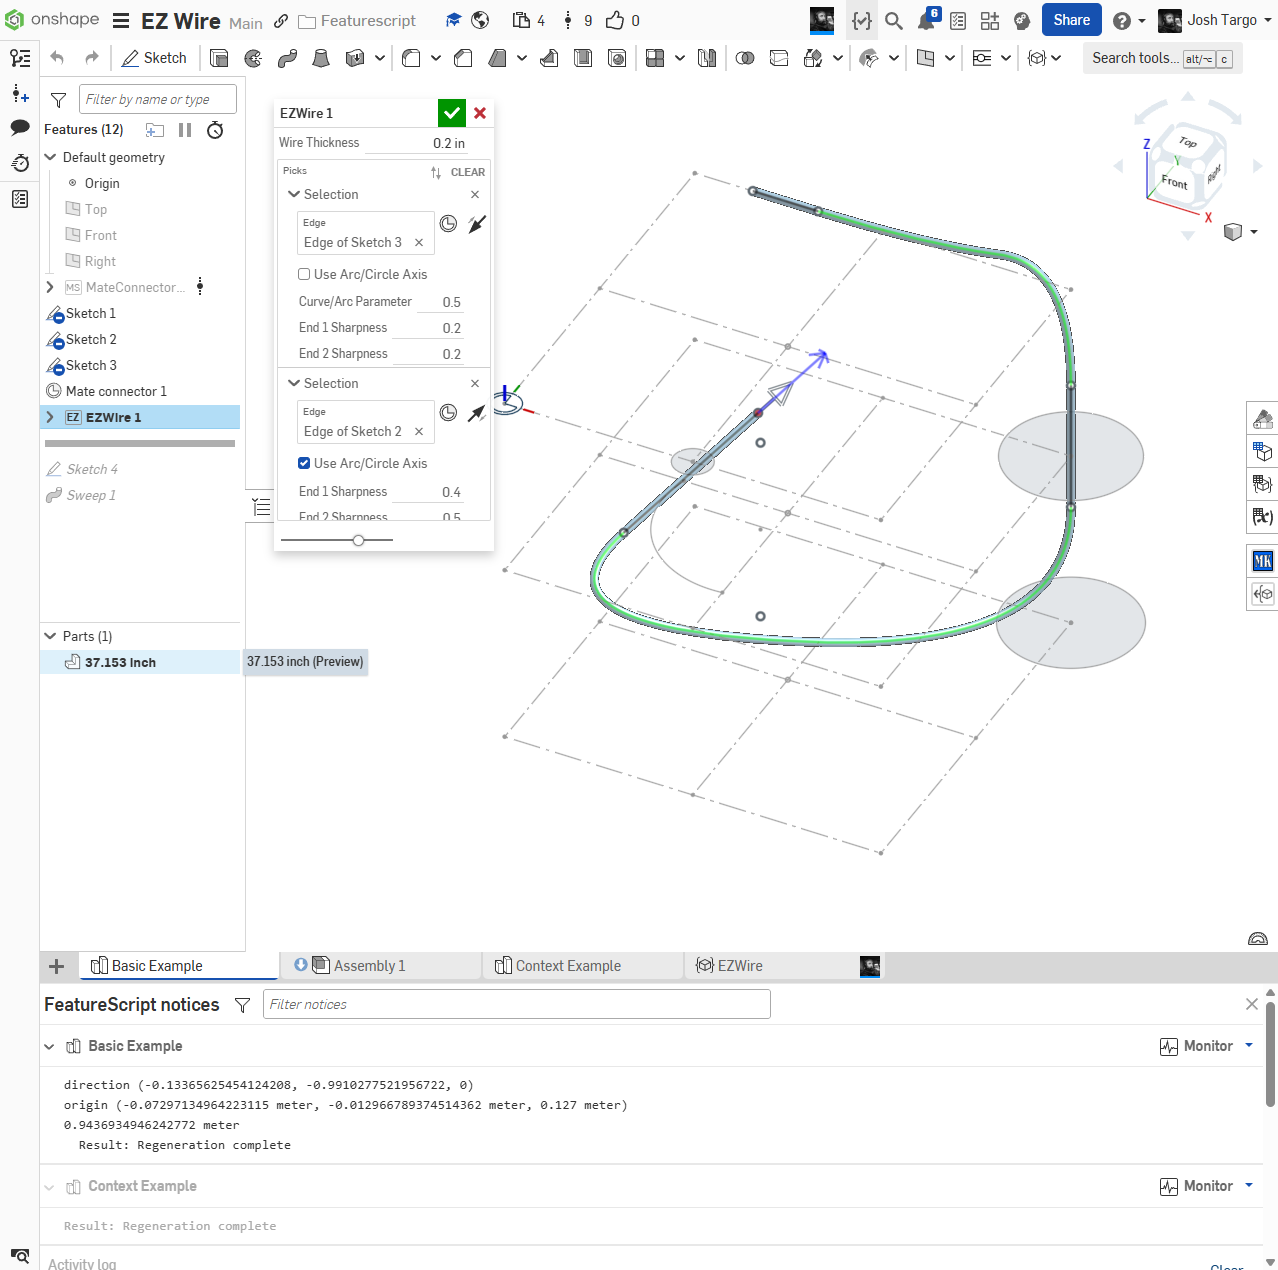Select the Sweep tool
The image size is (1278, 1270).
pyautogui.click(x=288, y=58)
